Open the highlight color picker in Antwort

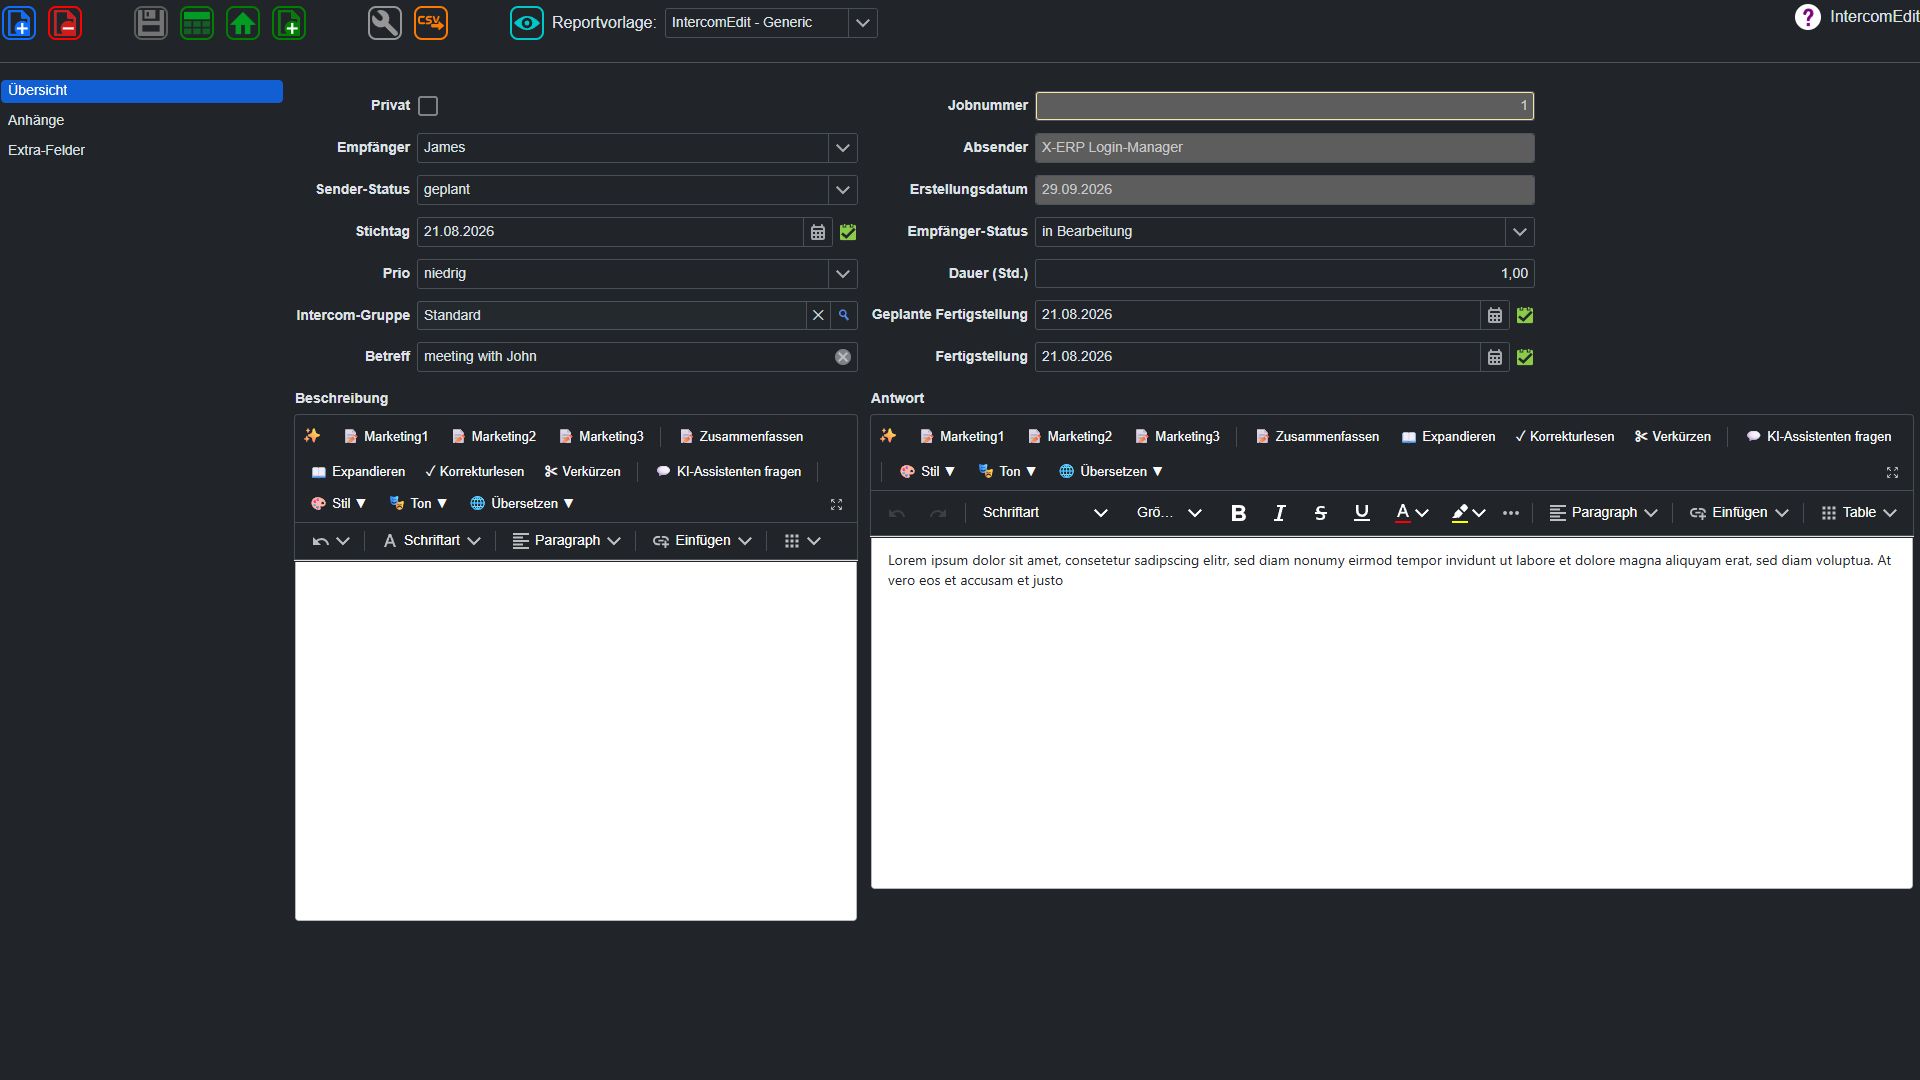coord(1468,513)
